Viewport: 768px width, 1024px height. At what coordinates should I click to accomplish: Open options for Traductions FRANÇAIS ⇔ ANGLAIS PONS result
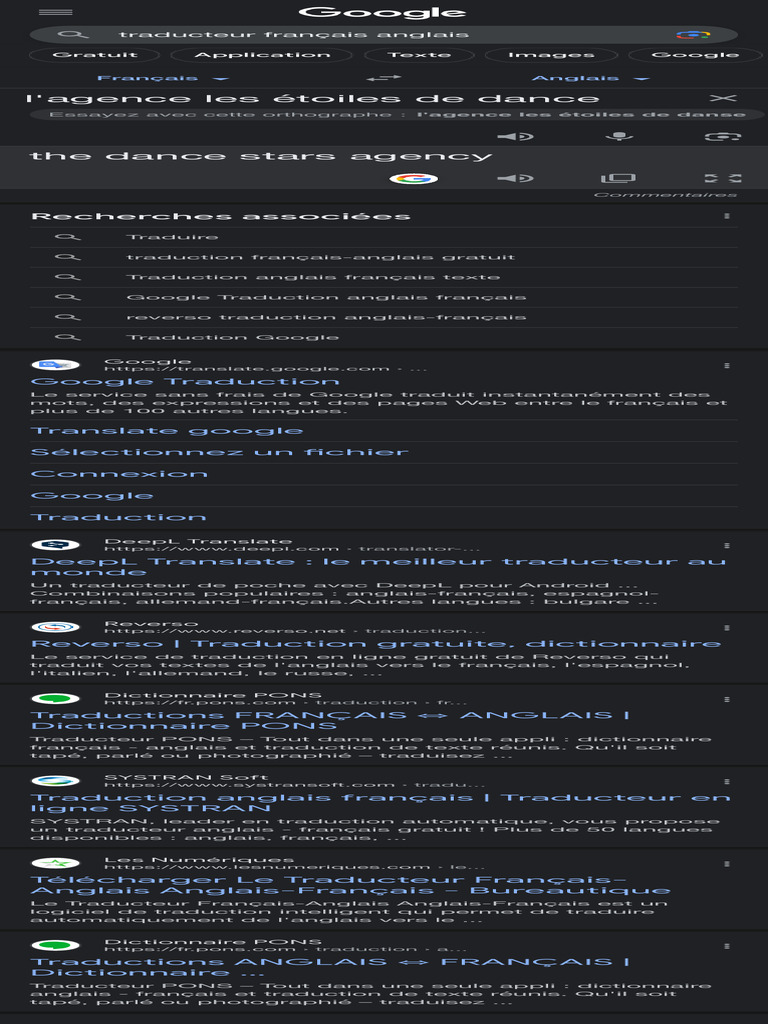point(727,699)
